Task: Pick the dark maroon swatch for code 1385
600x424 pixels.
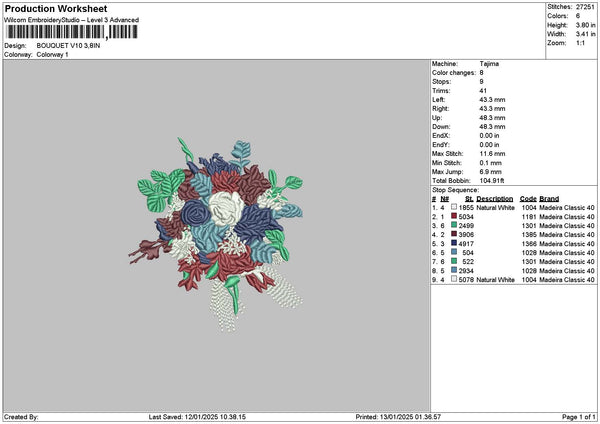Action: pos(454,234)
